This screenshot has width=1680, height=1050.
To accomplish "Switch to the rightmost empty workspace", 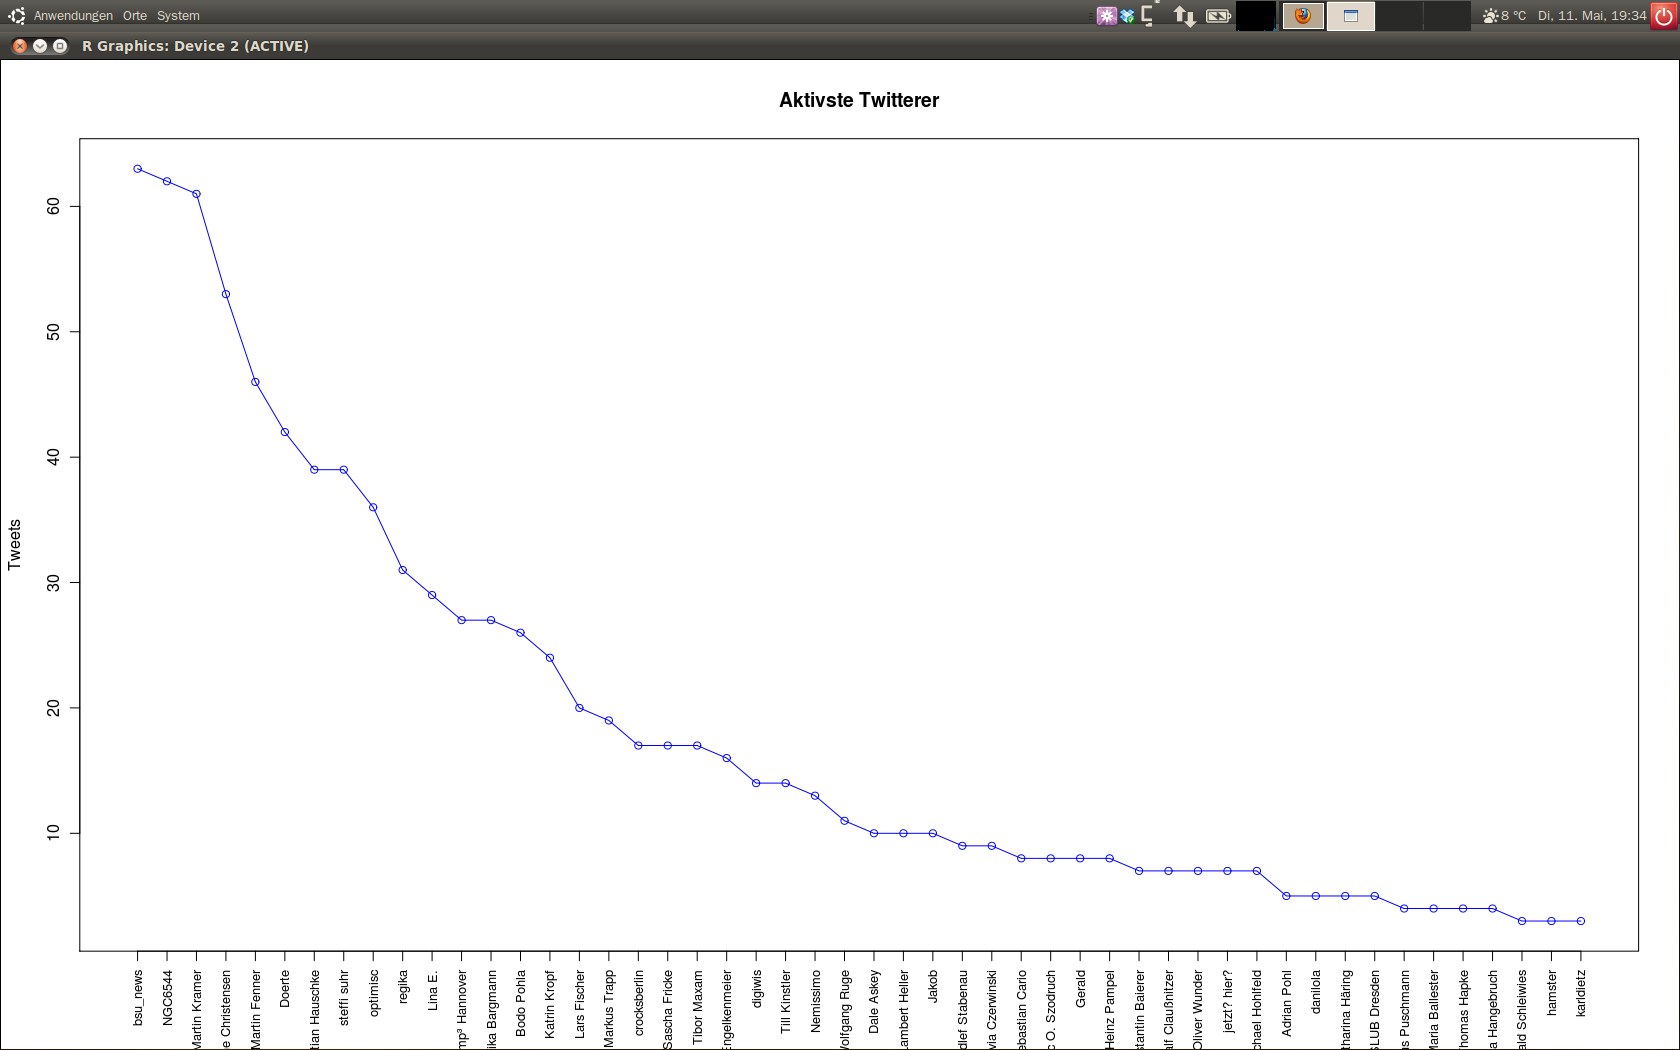I will click(1446, 16).
